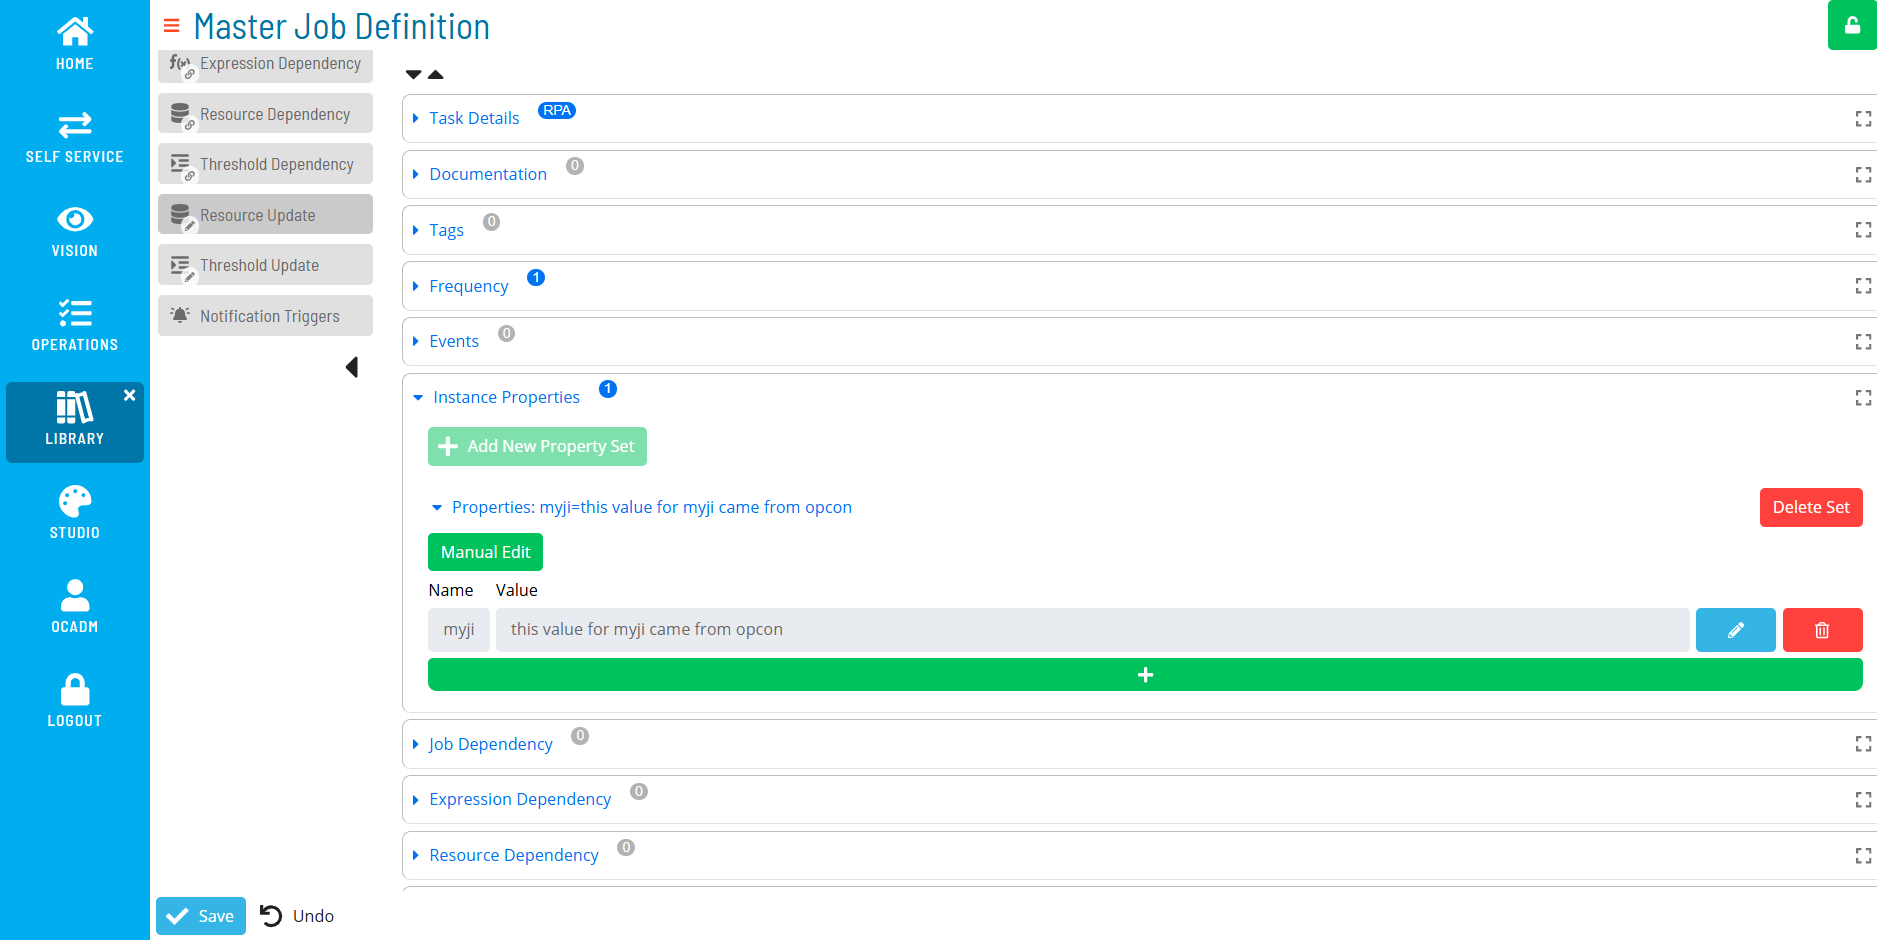This screenshot has height=940, width=1877.
Task: Expand the Task Details section
Action: pyautogui.click(x=474, y=117)
